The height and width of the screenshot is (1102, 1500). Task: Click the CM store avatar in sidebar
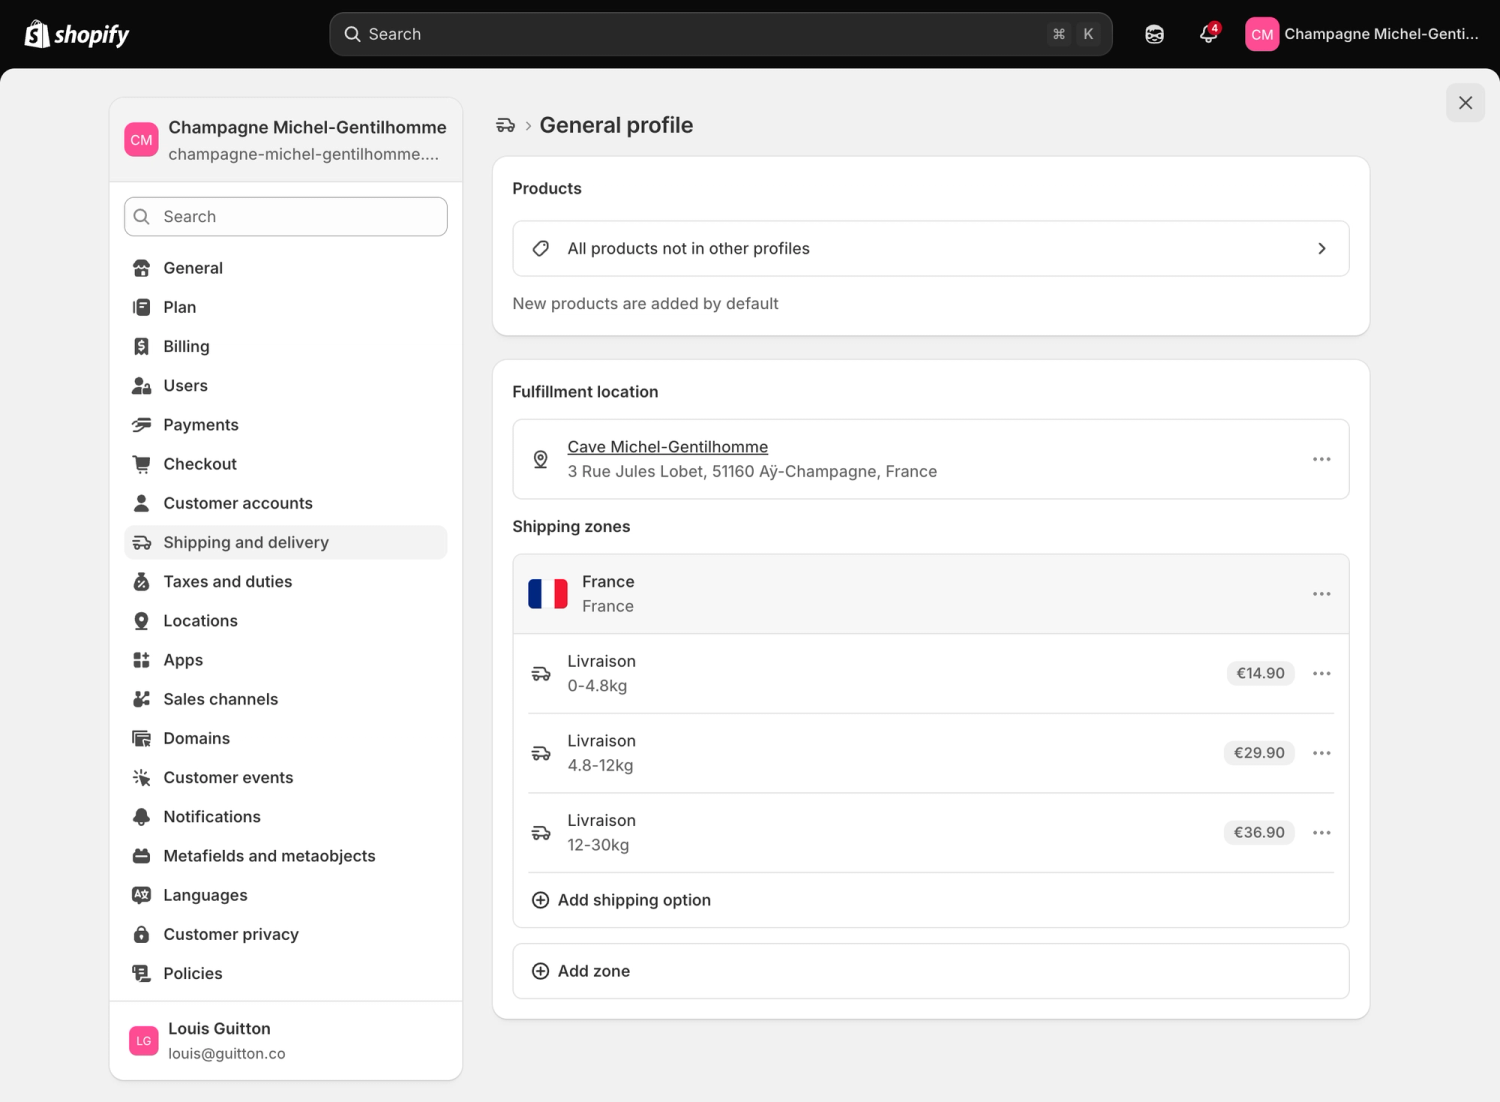pos(142,140)
